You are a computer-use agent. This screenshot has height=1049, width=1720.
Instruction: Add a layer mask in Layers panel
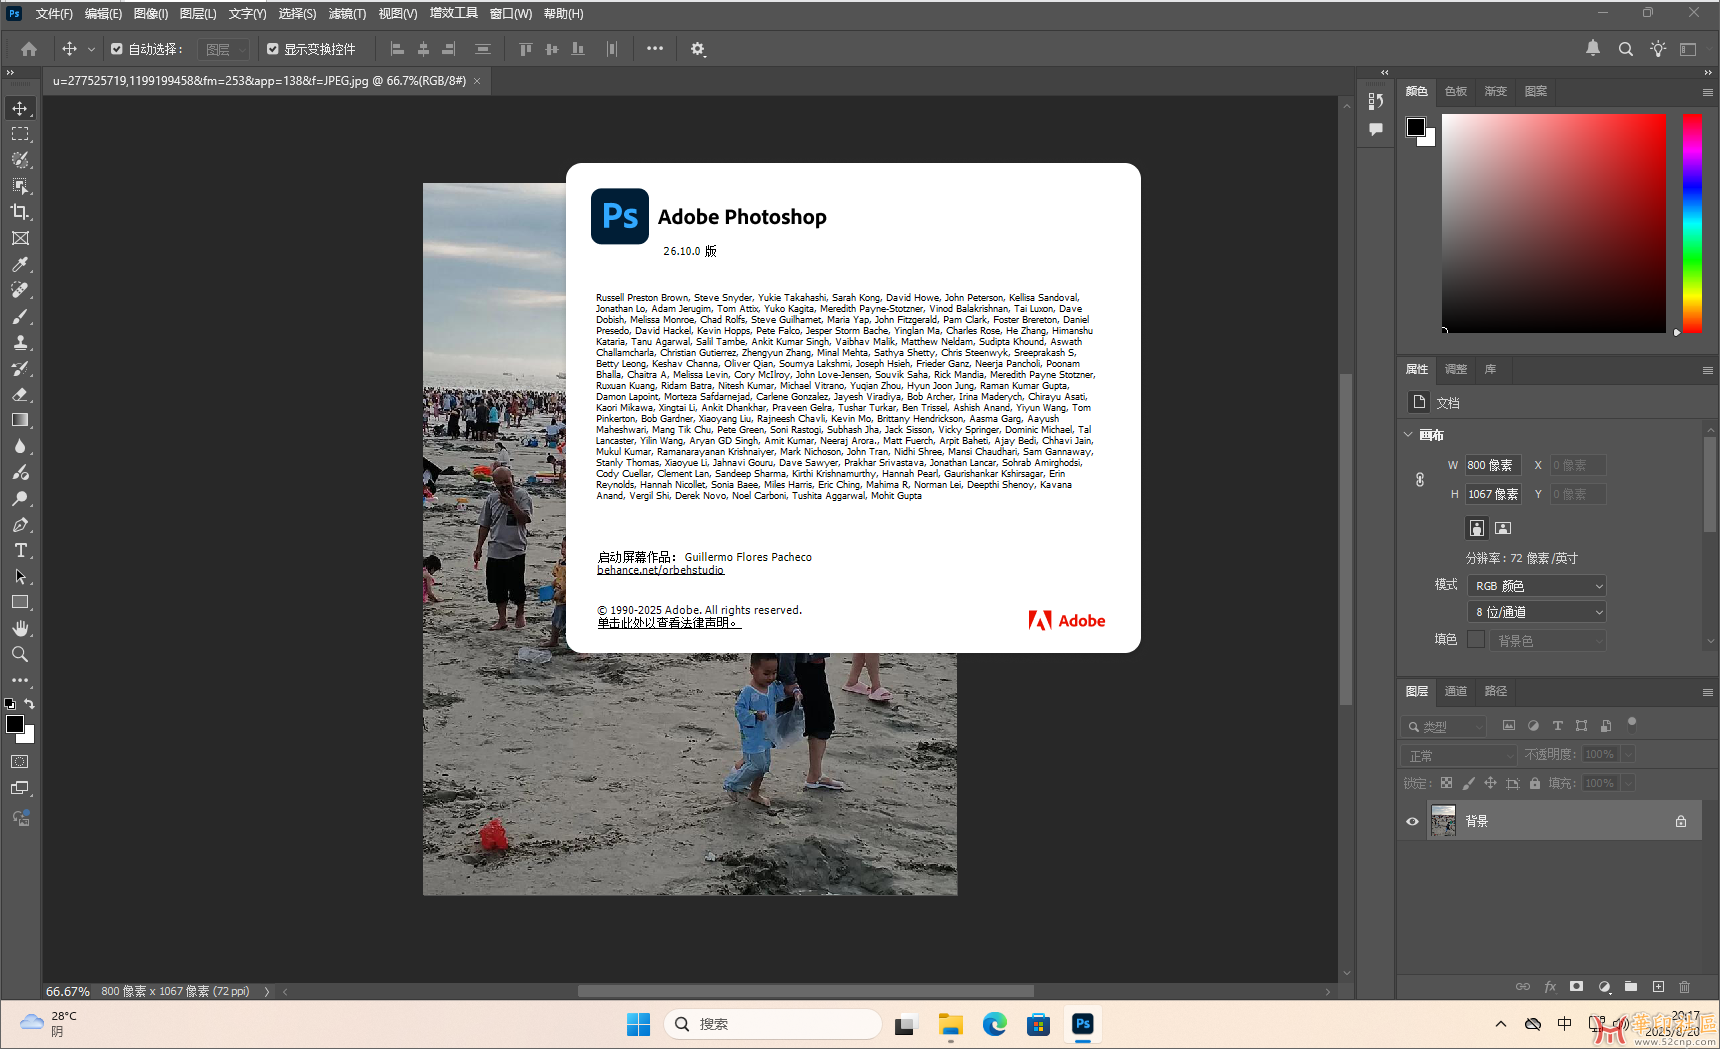1577,987
